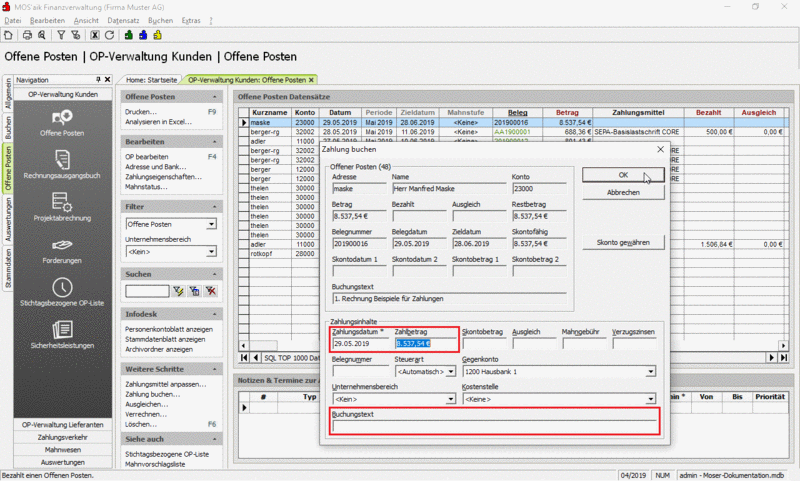
Task: Click into the Zahlbetrag field
Action: click(x=425, y=344)
